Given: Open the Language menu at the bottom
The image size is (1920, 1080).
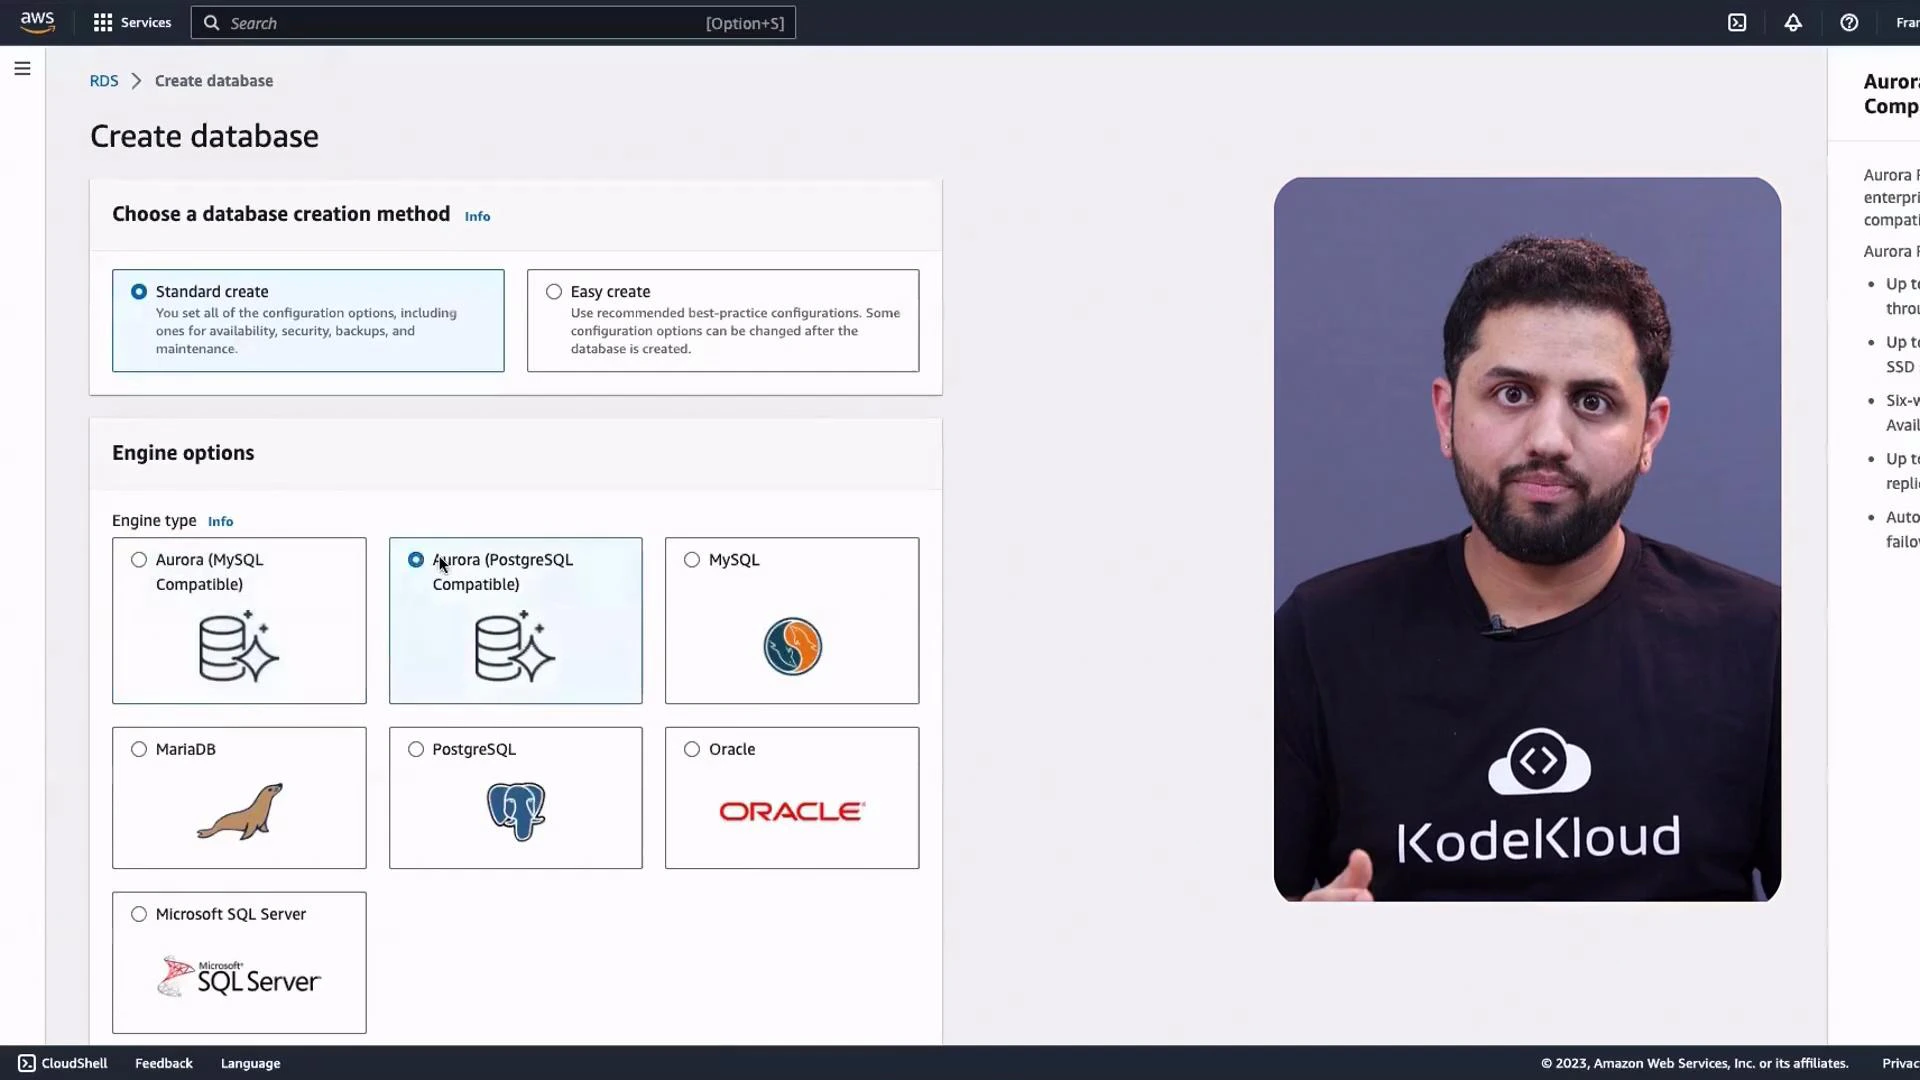Looking at the screenshot, I should (250, 1062).
